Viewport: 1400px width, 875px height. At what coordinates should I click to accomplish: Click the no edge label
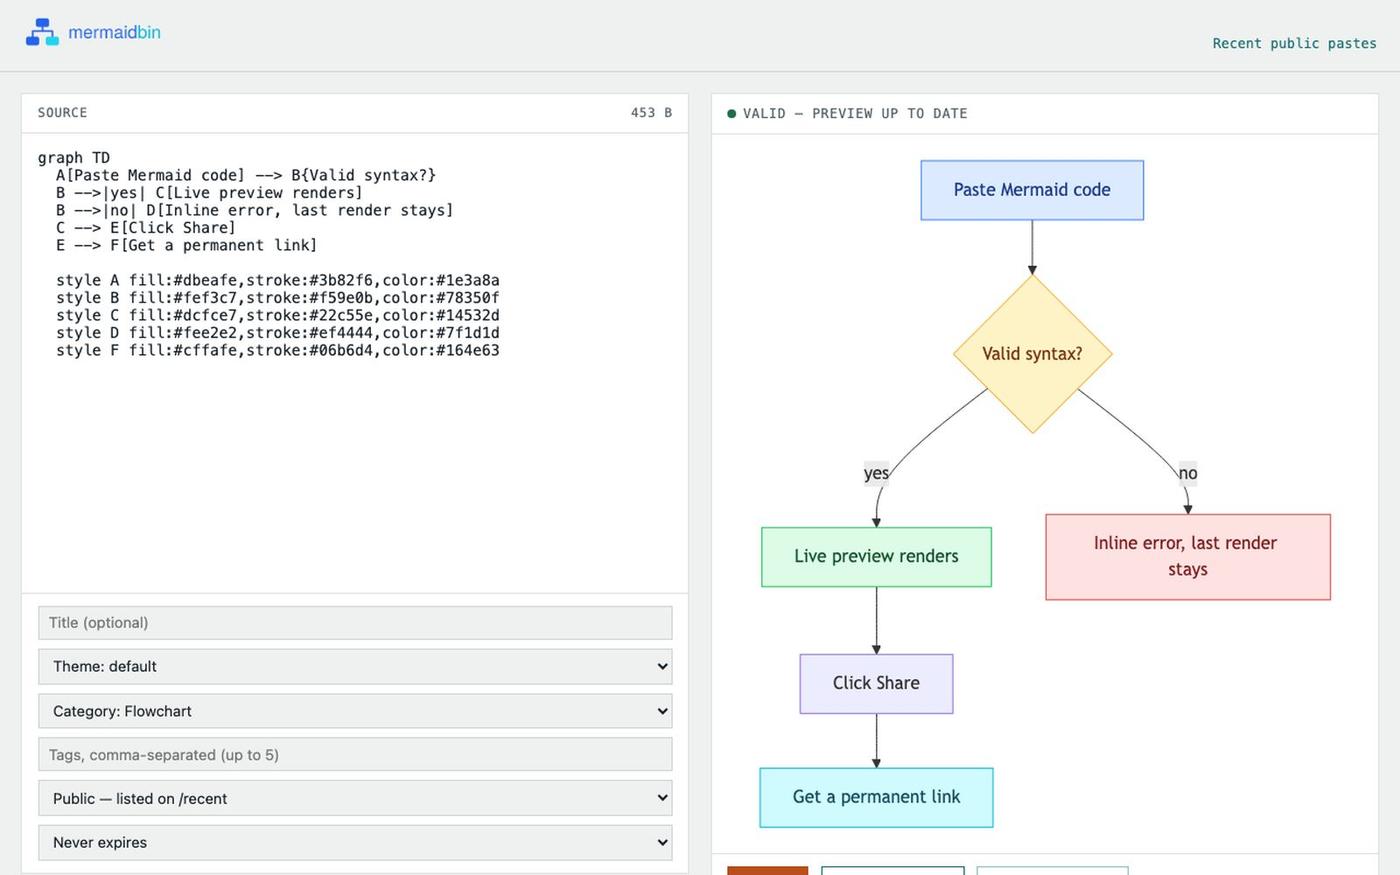tap(1187, 473)
